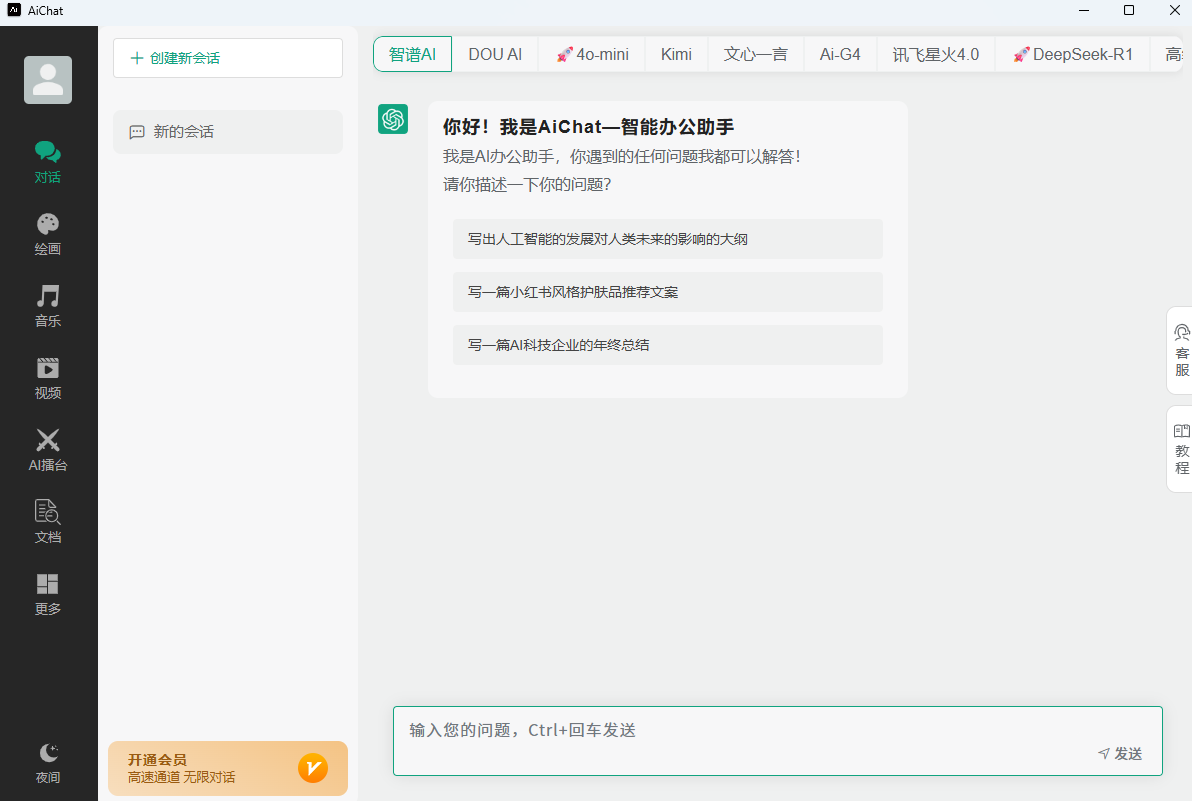This screenshot has width=1192, height=801.
Task: Click 创建新会话 to create new conversation
Action: pos(228,58)
